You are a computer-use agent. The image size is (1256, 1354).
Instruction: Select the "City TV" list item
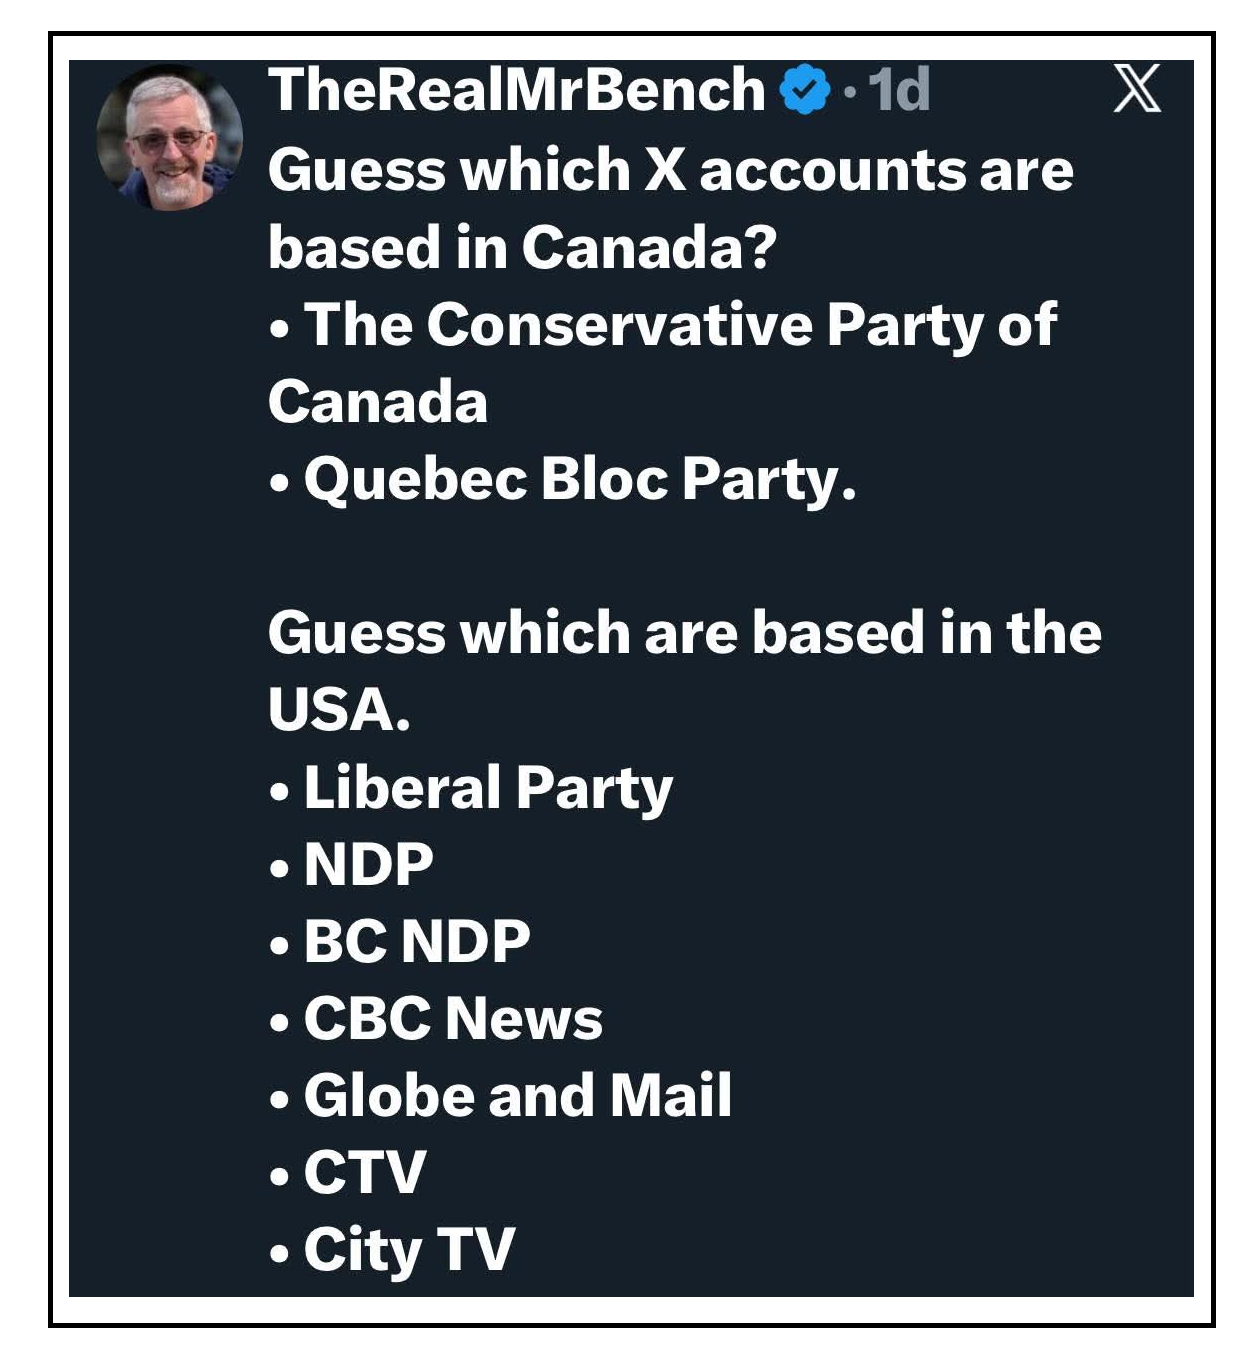tap(409, 1249)
